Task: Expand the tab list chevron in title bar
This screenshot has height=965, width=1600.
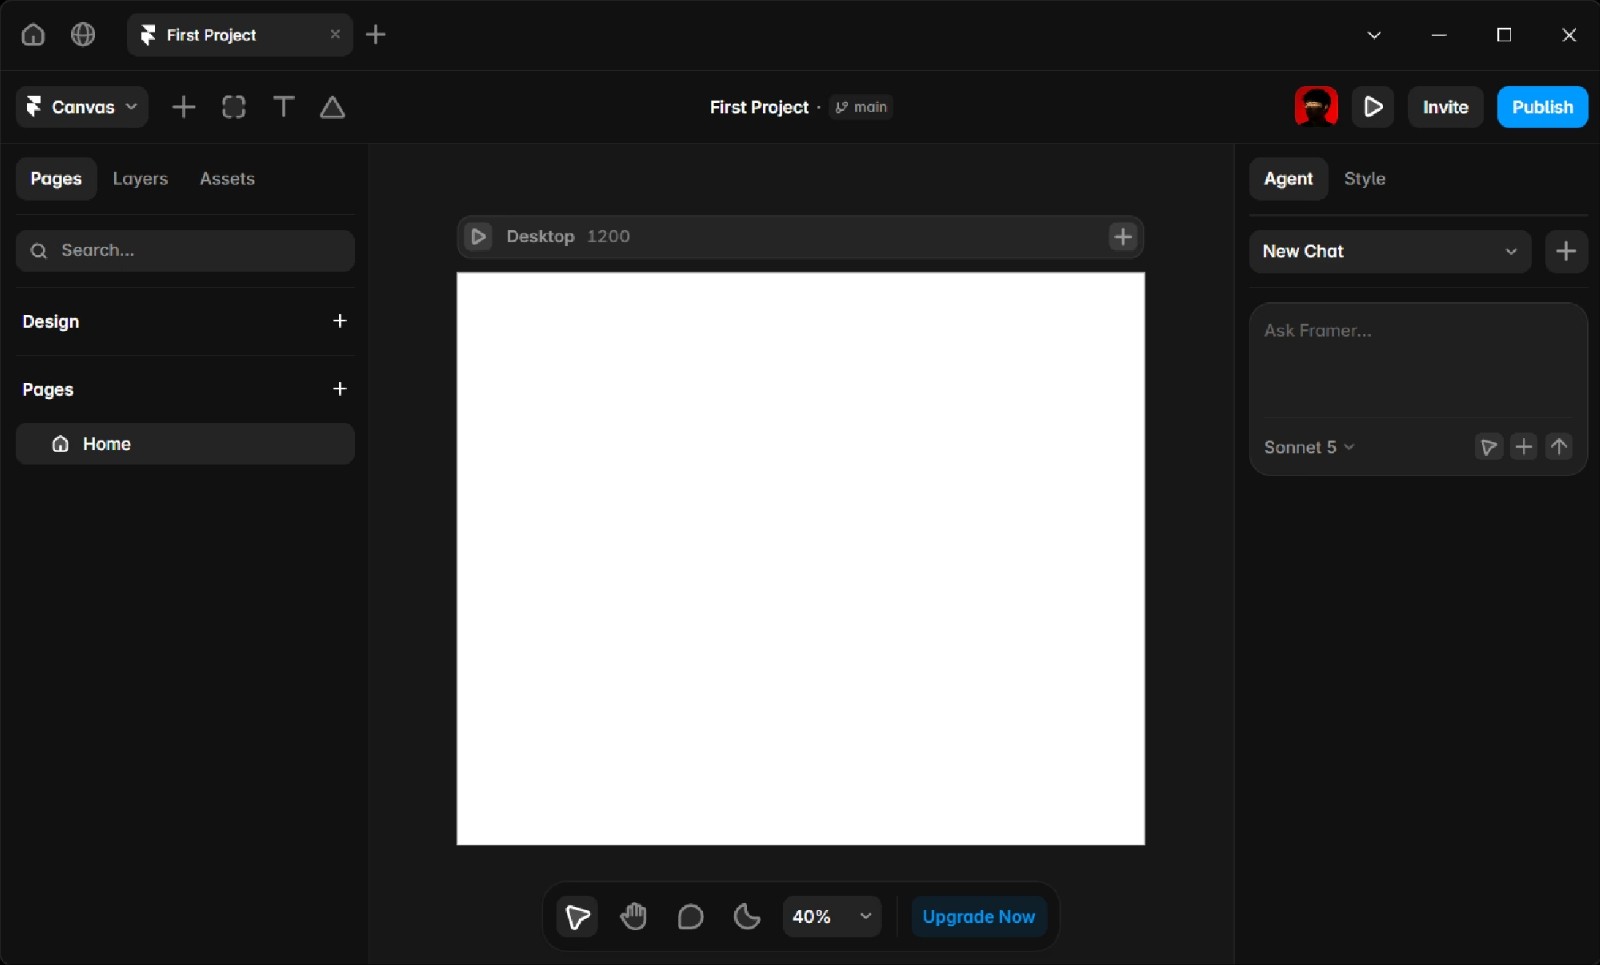Action: pos(1374,35)
